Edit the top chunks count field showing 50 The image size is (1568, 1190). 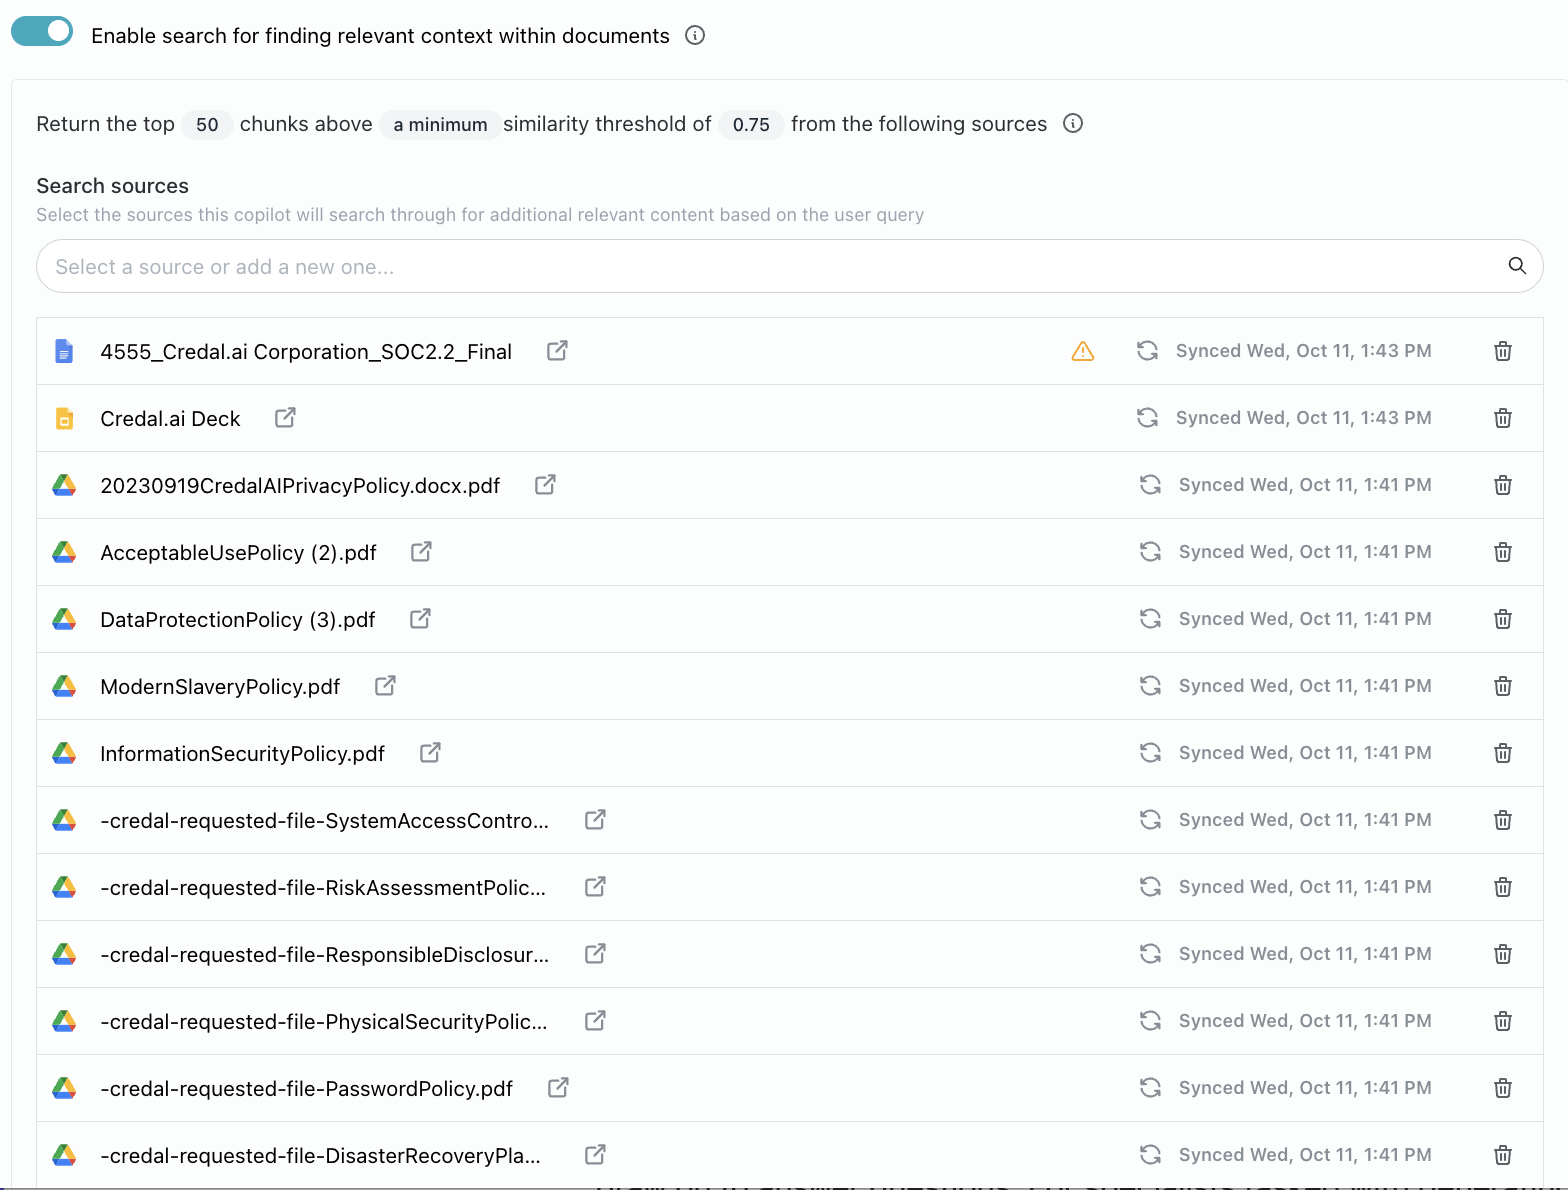pyautogui.click(x=207, y=125)
